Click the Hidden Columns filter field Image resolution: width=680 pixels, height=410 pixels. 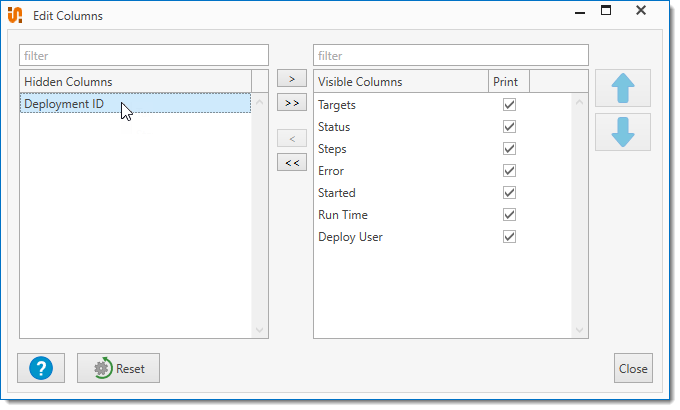[144, 56]
